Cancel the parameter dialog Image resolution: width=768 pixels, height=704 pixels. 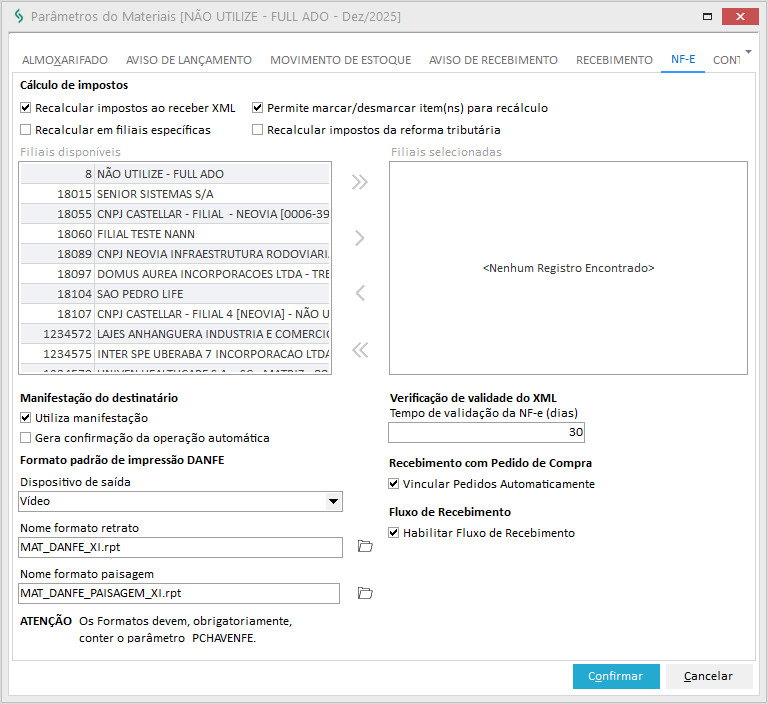708,676
